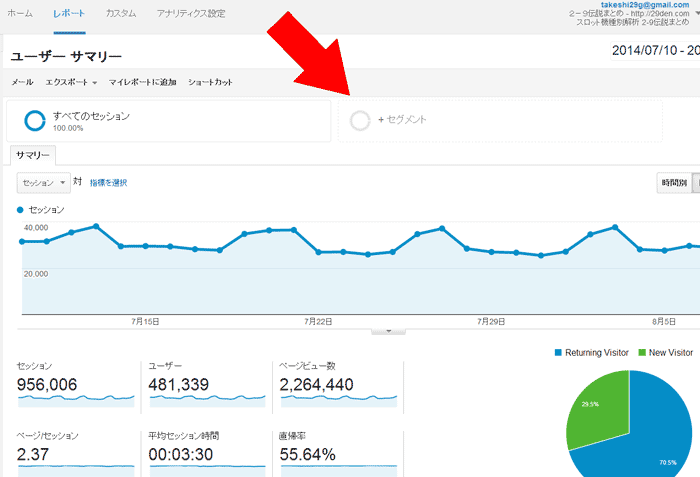Click the empty segment circle icon
Viewport: 700px width, 477px height.
click(x=361, y=120)
